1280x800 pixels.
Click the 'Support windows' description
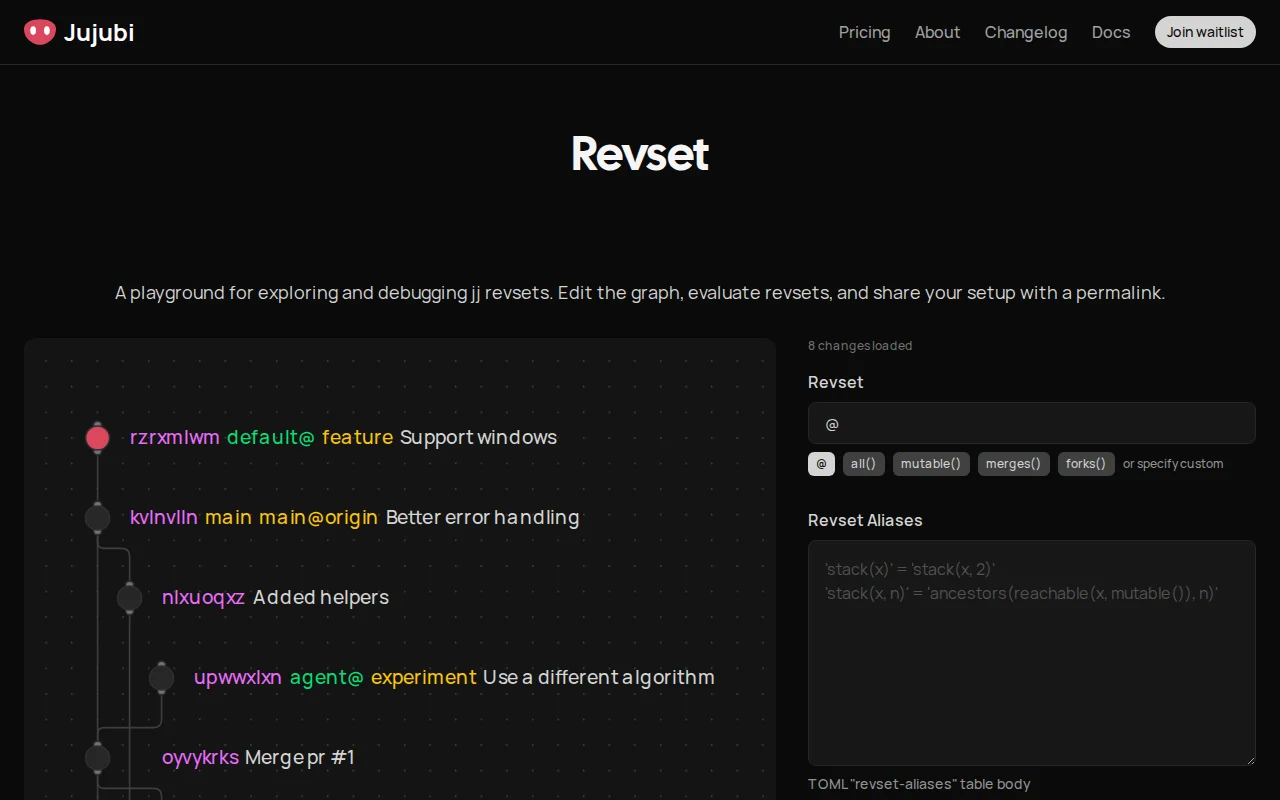pos(479,437)
